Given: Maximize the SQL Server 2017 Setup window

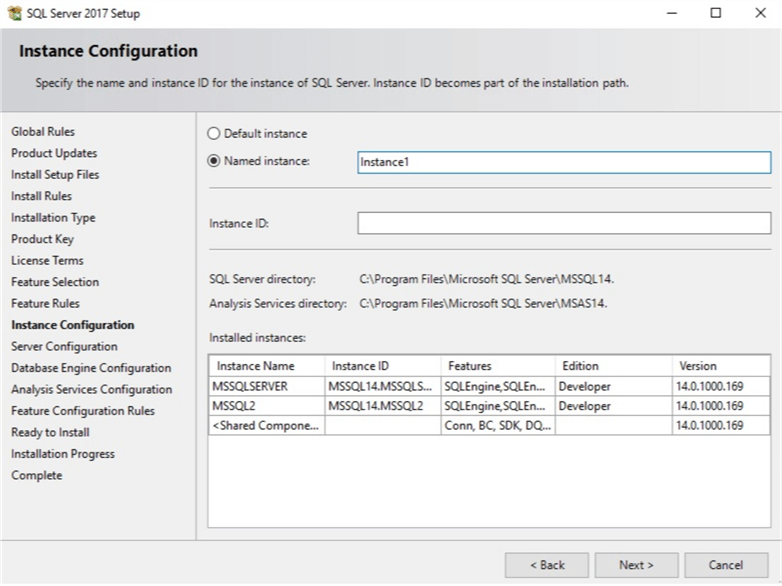Looking at the screenshot, I should [716, 13].
